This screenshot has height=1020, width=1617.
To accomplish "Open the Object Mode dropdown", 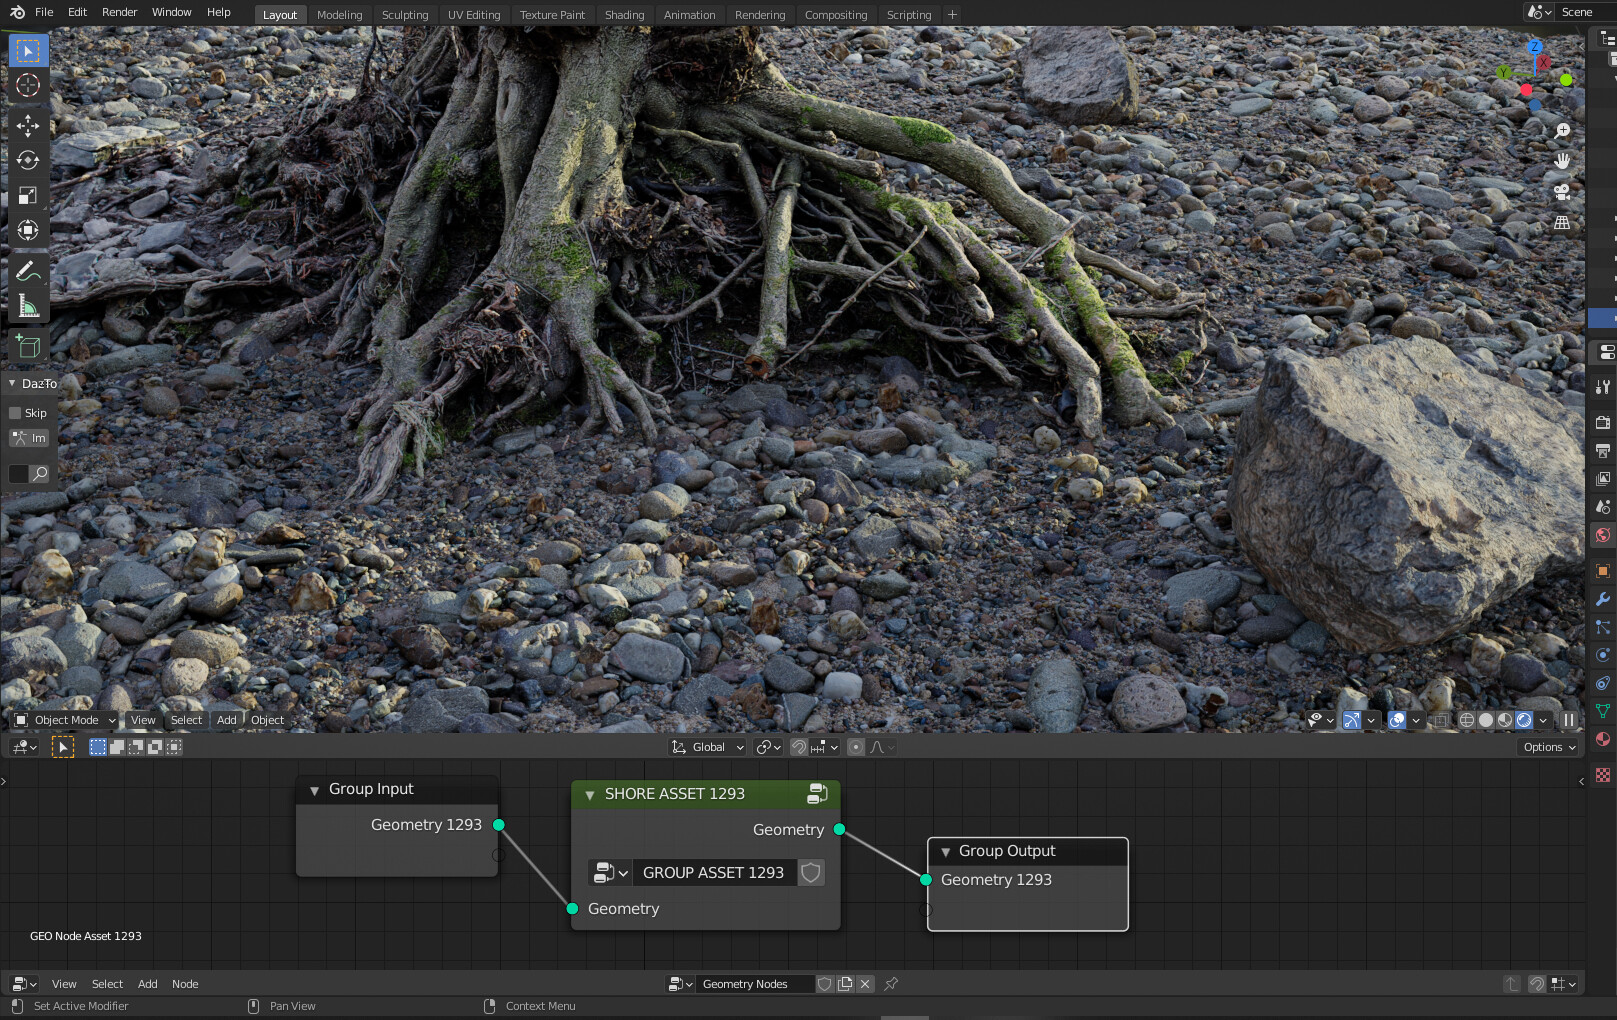I will pyautogui.click(x=63, y=719).
